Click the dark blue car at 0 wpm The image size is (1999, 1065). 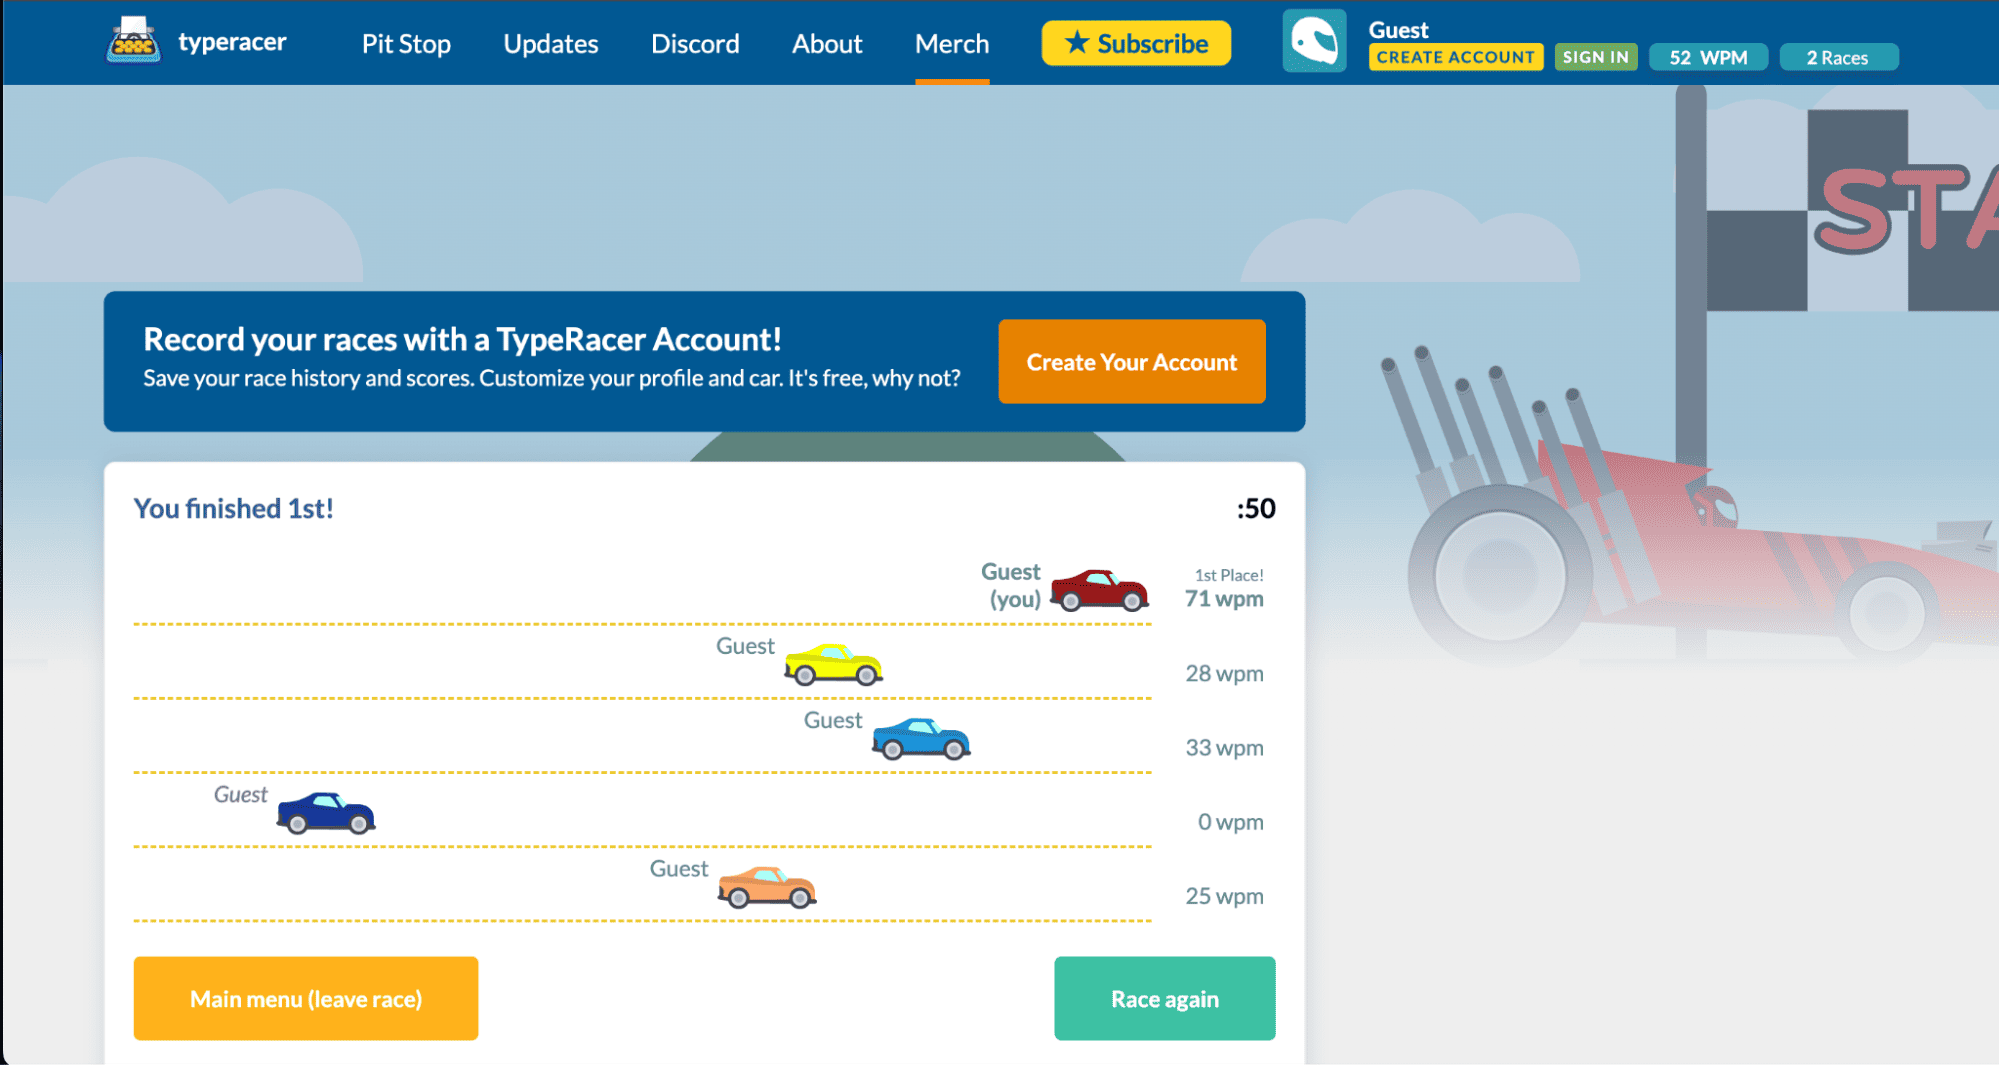click(326, 813)
